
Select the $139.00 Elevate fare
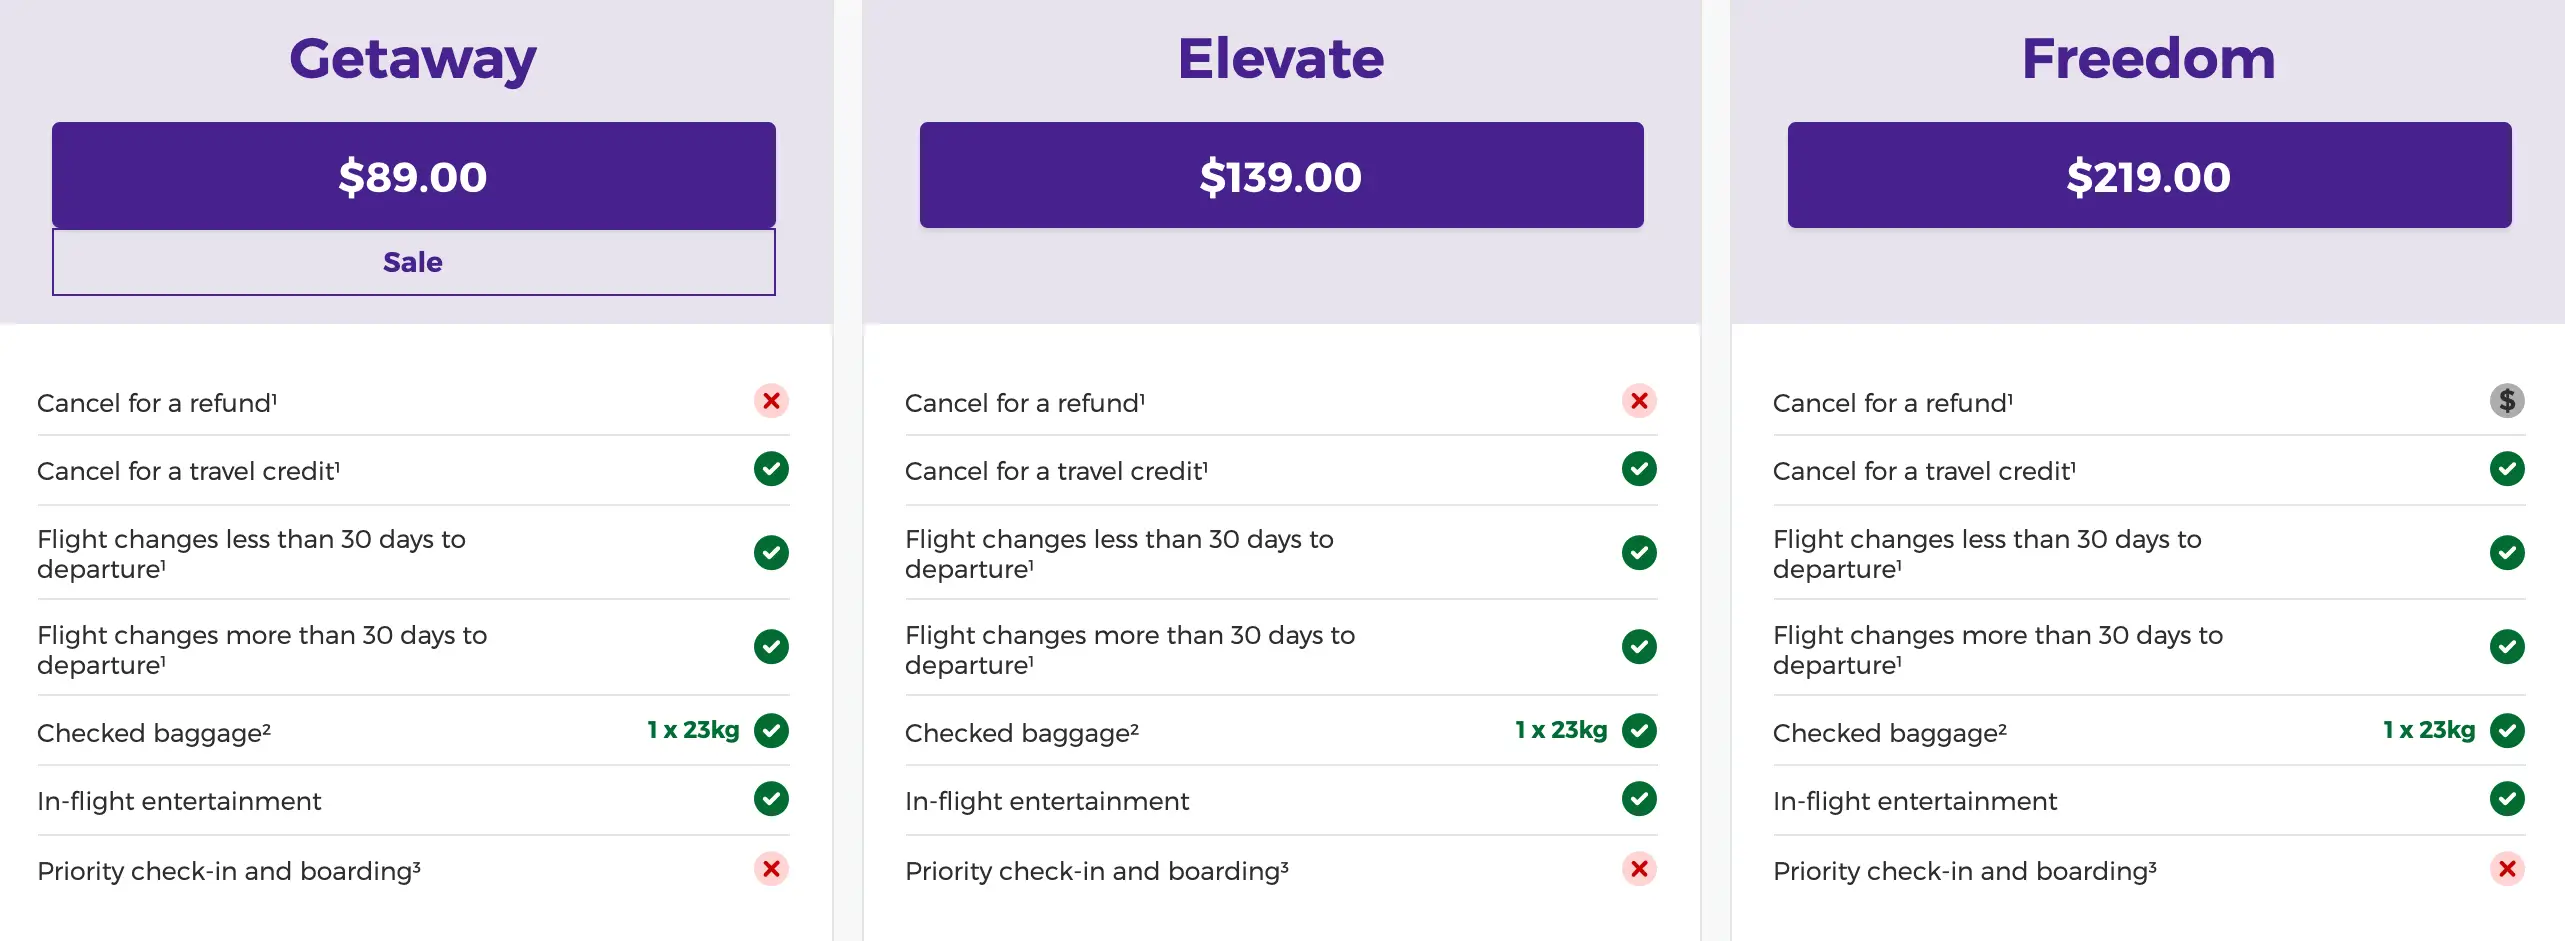[x=1281, y=176]
